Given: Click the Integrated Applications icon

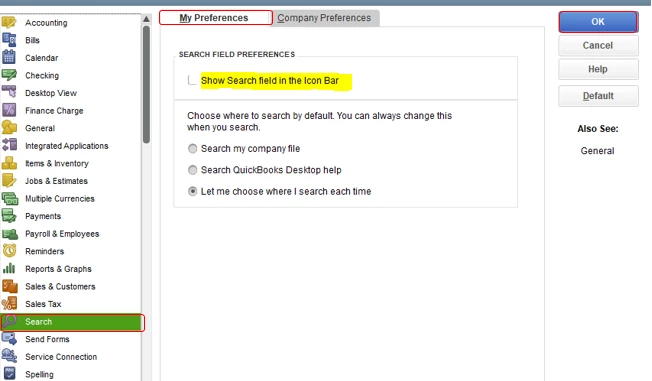Looking at the screenshot, I should pyautogui.click(x=9, y=146).
